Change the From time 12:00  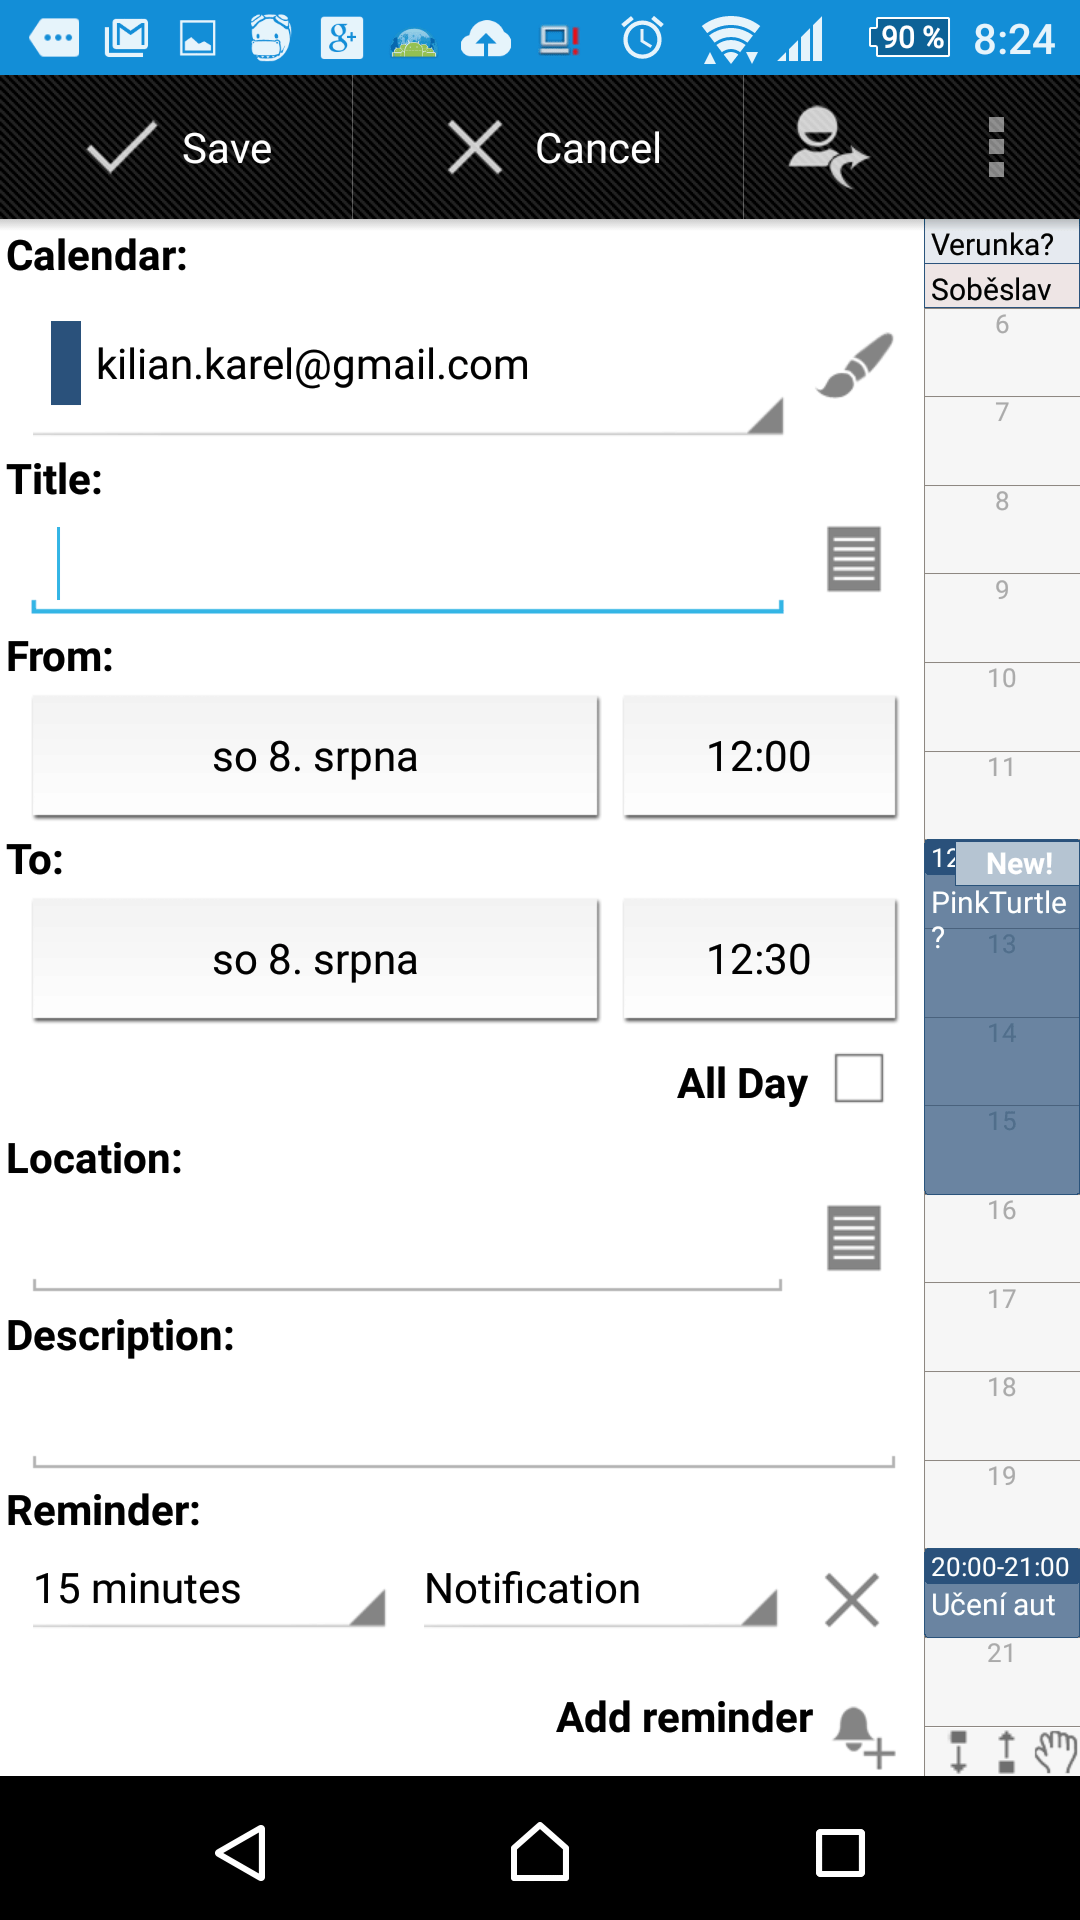[x=759, y=757]
